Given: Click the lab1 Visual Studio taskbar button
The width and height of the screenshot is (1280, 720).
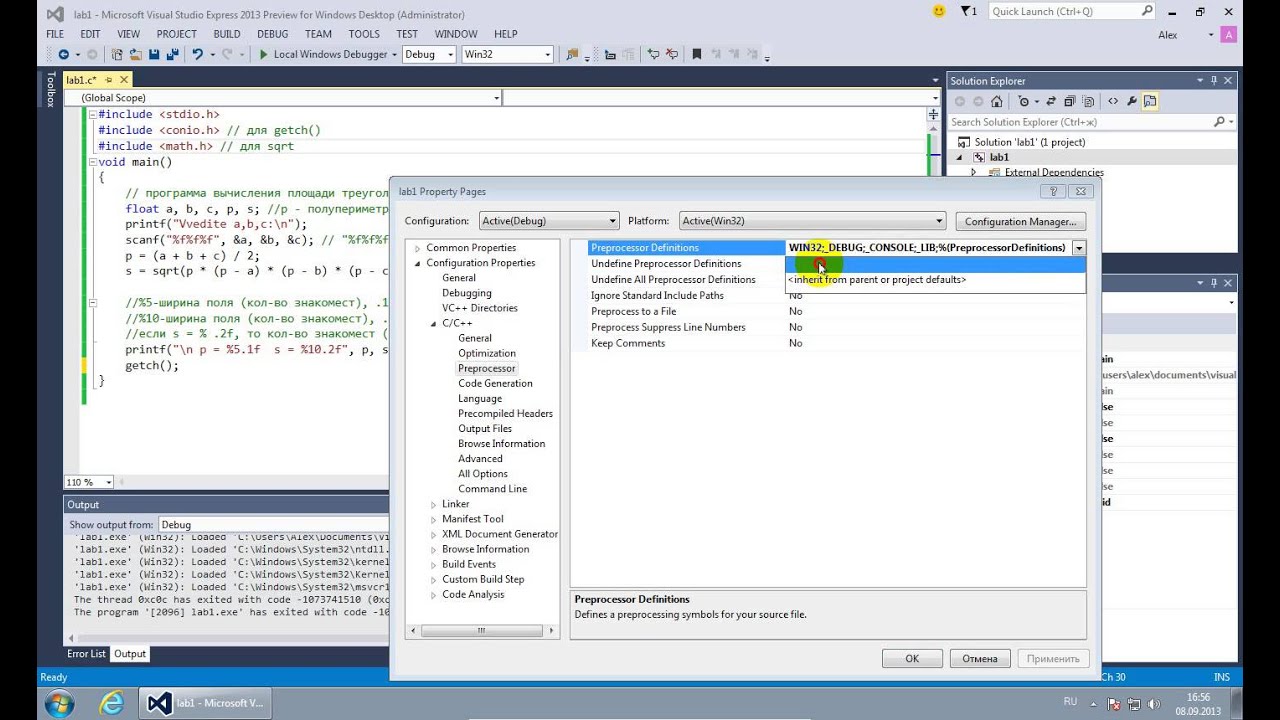Looking at the screenshot, I should pos(206,703).
